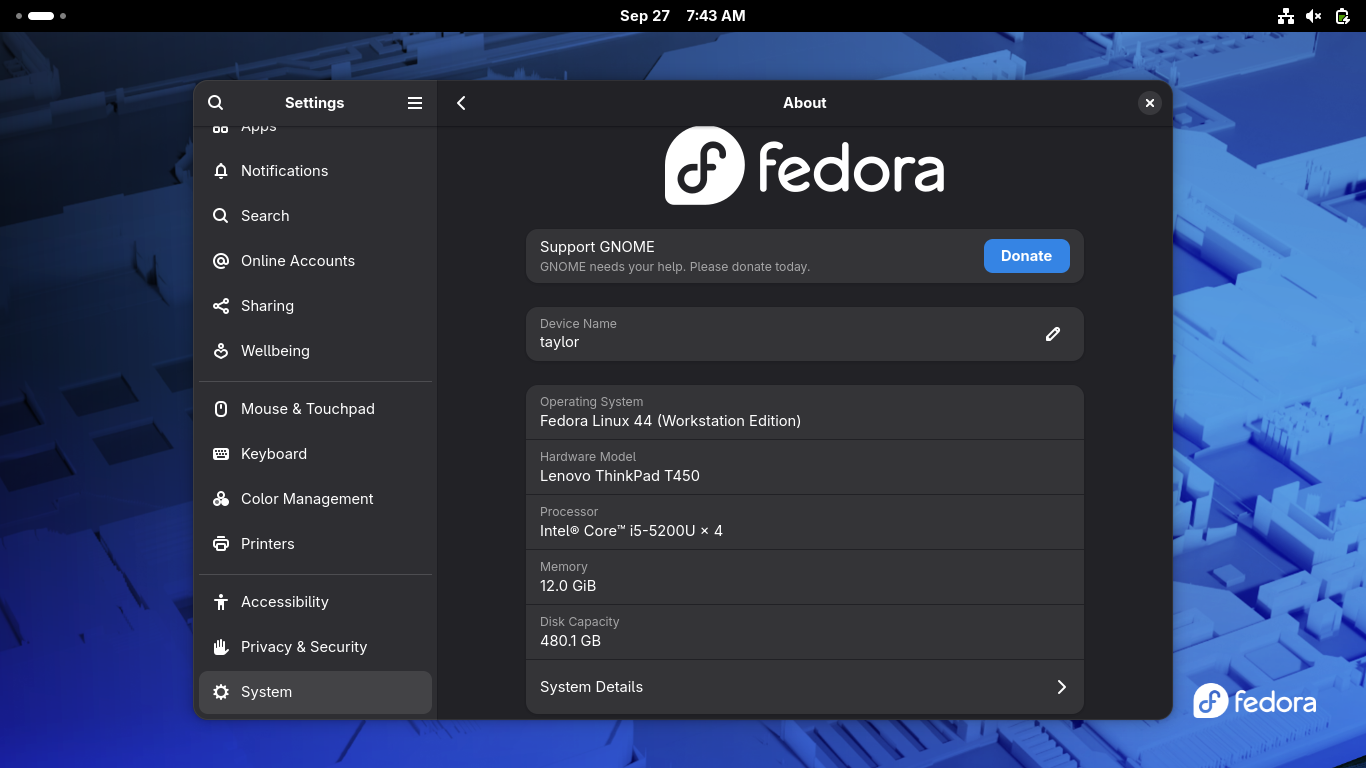Open the Settings hamburger menu
1366x768 pixels.
pos(415,103)
